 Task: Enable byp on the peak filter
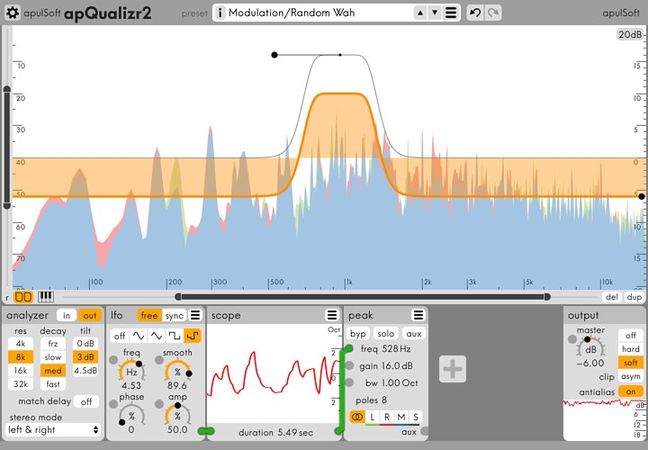point(359,332)
